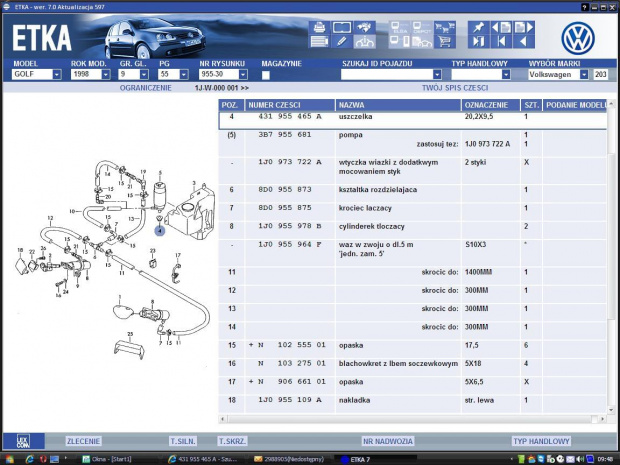Click the brand code field showing 203
620x465 pixels.
(601, 74)
